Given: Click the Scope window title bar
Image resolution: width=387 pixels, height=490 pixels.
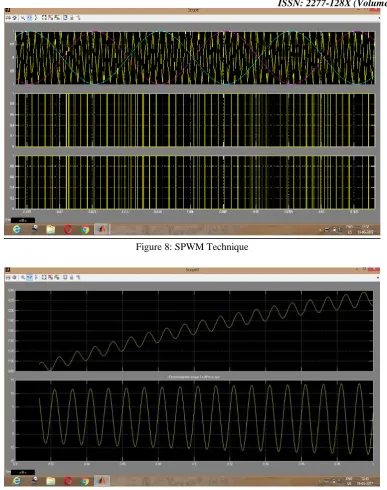Looking at the screenshot, I should click(x=192, y=10).
